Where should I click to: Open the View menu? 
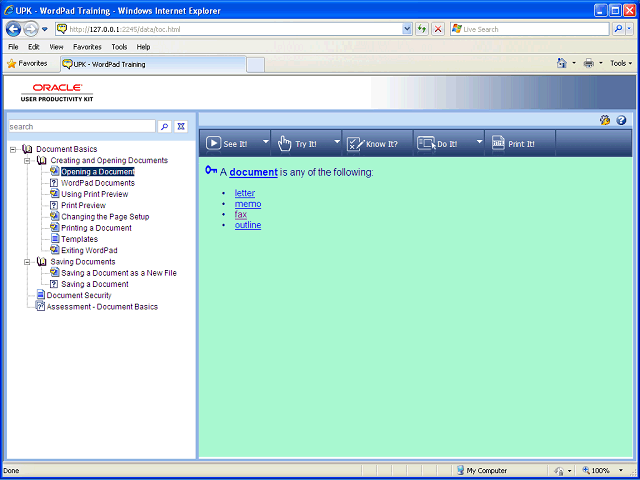pyautogui.click(x=56, y=47)
